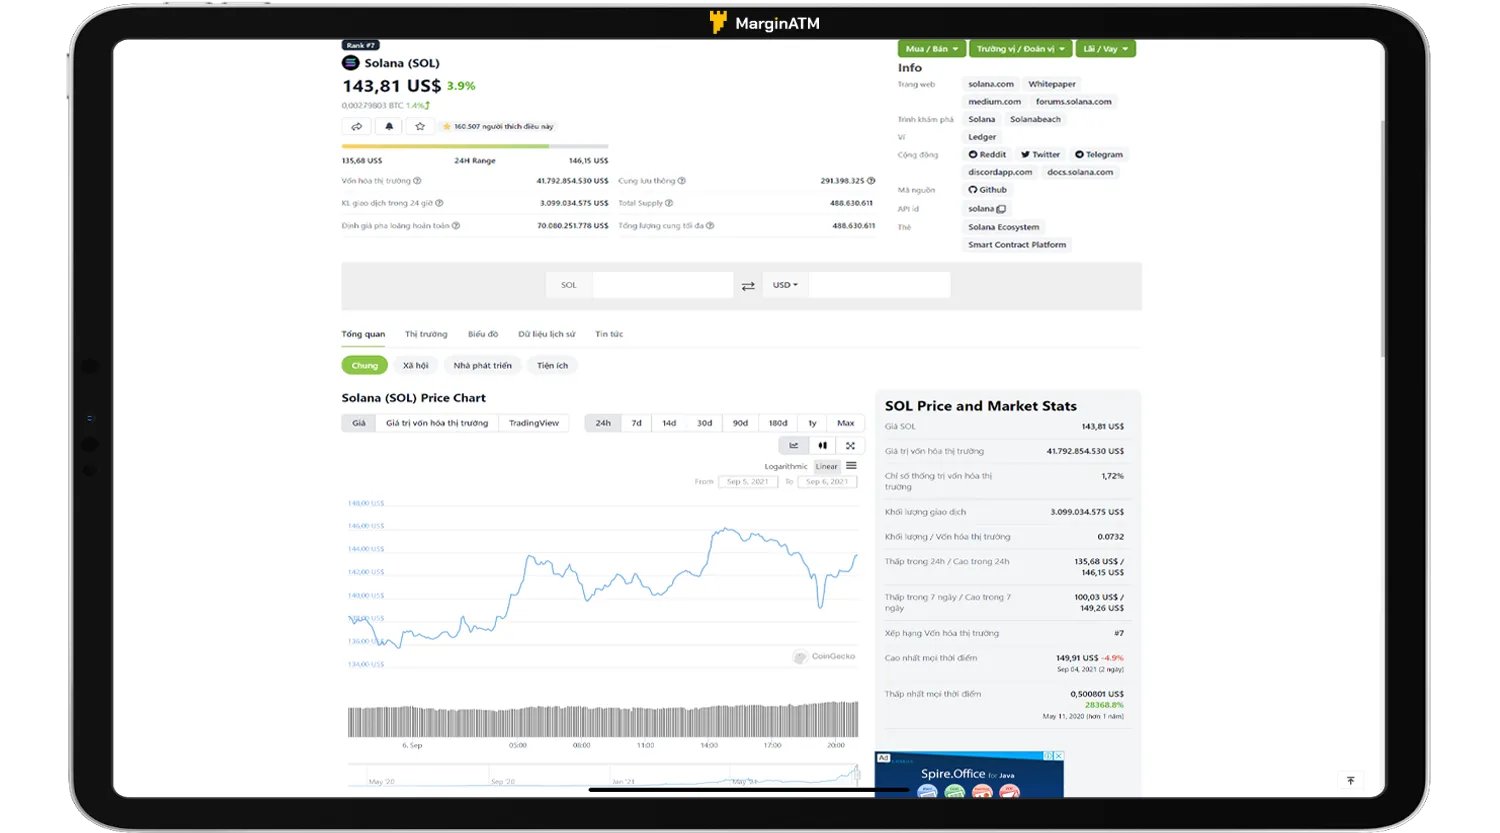Show the Giá trị vốn hóa thị trường chart
Viewport: 1500px width, 833px height.
pos(437,423)
